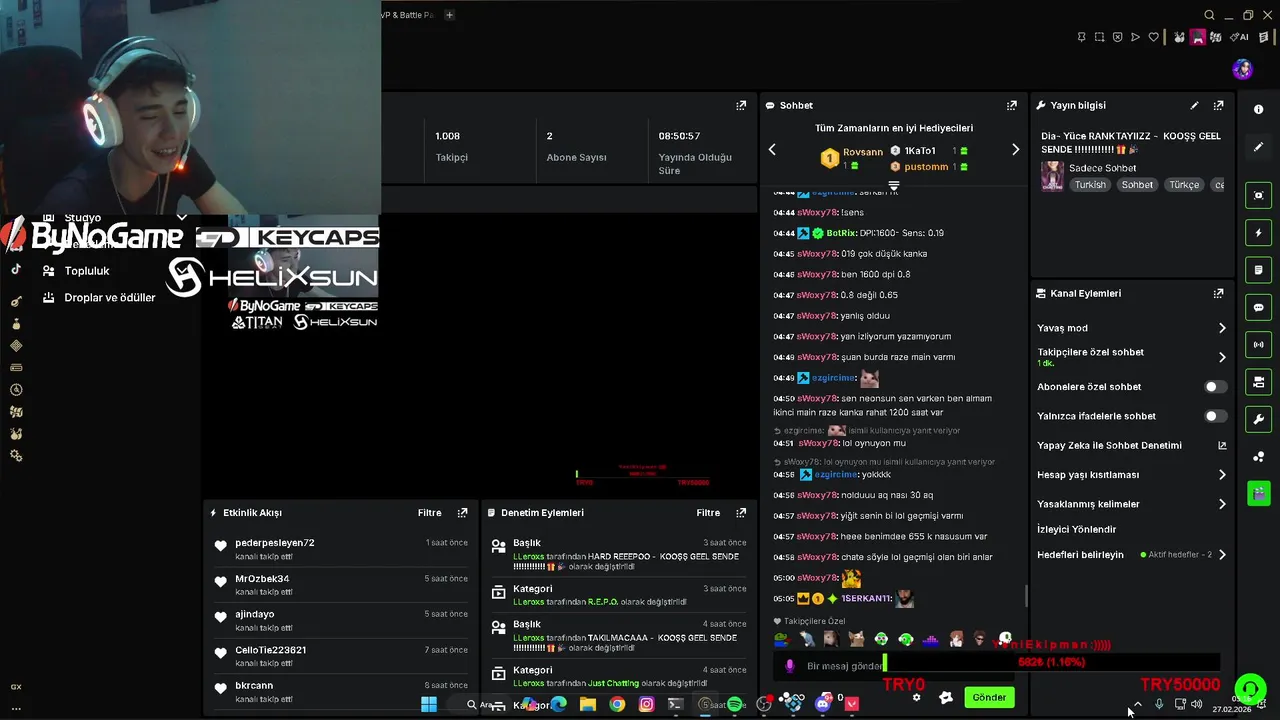Open Droplar ve ödüller in sidebar

click(109, 298)
